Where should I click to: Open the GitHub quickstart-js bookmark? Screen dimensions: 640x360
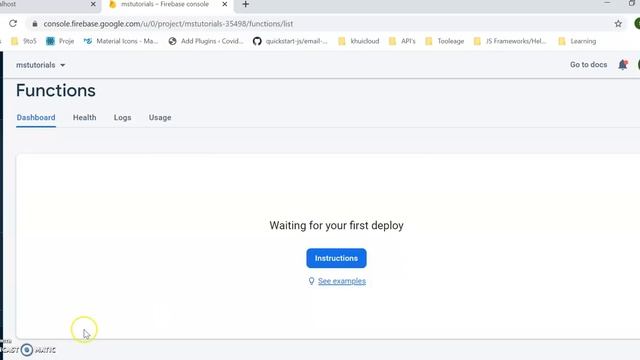[x=290, y=41]
